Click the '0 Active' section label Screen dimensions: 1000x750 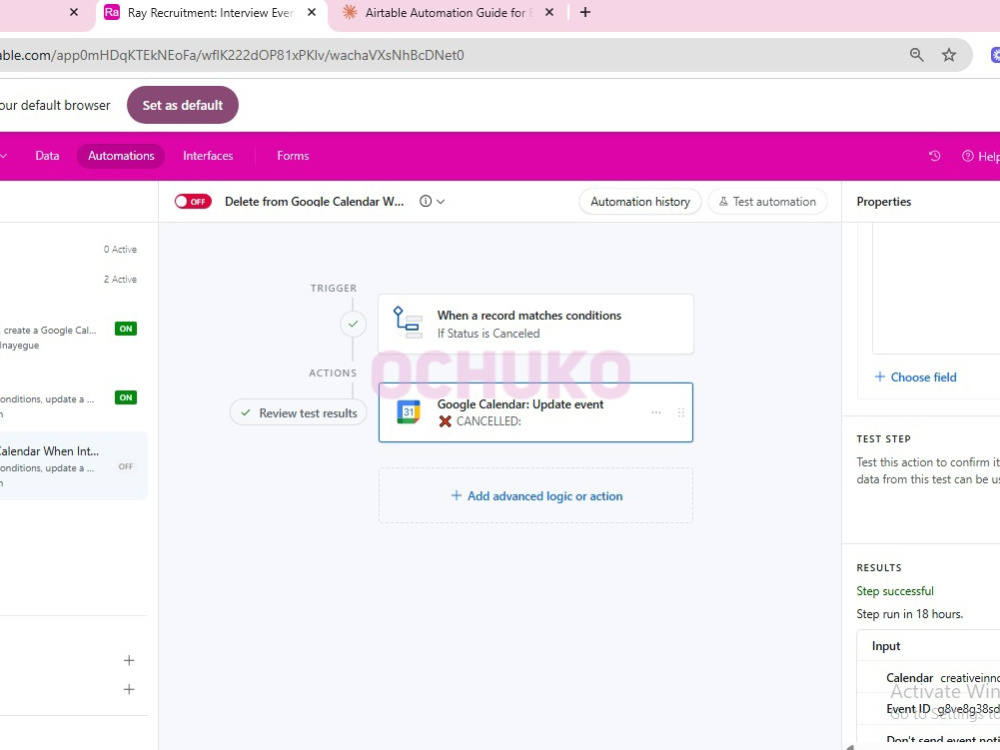[x=120, y=249]
